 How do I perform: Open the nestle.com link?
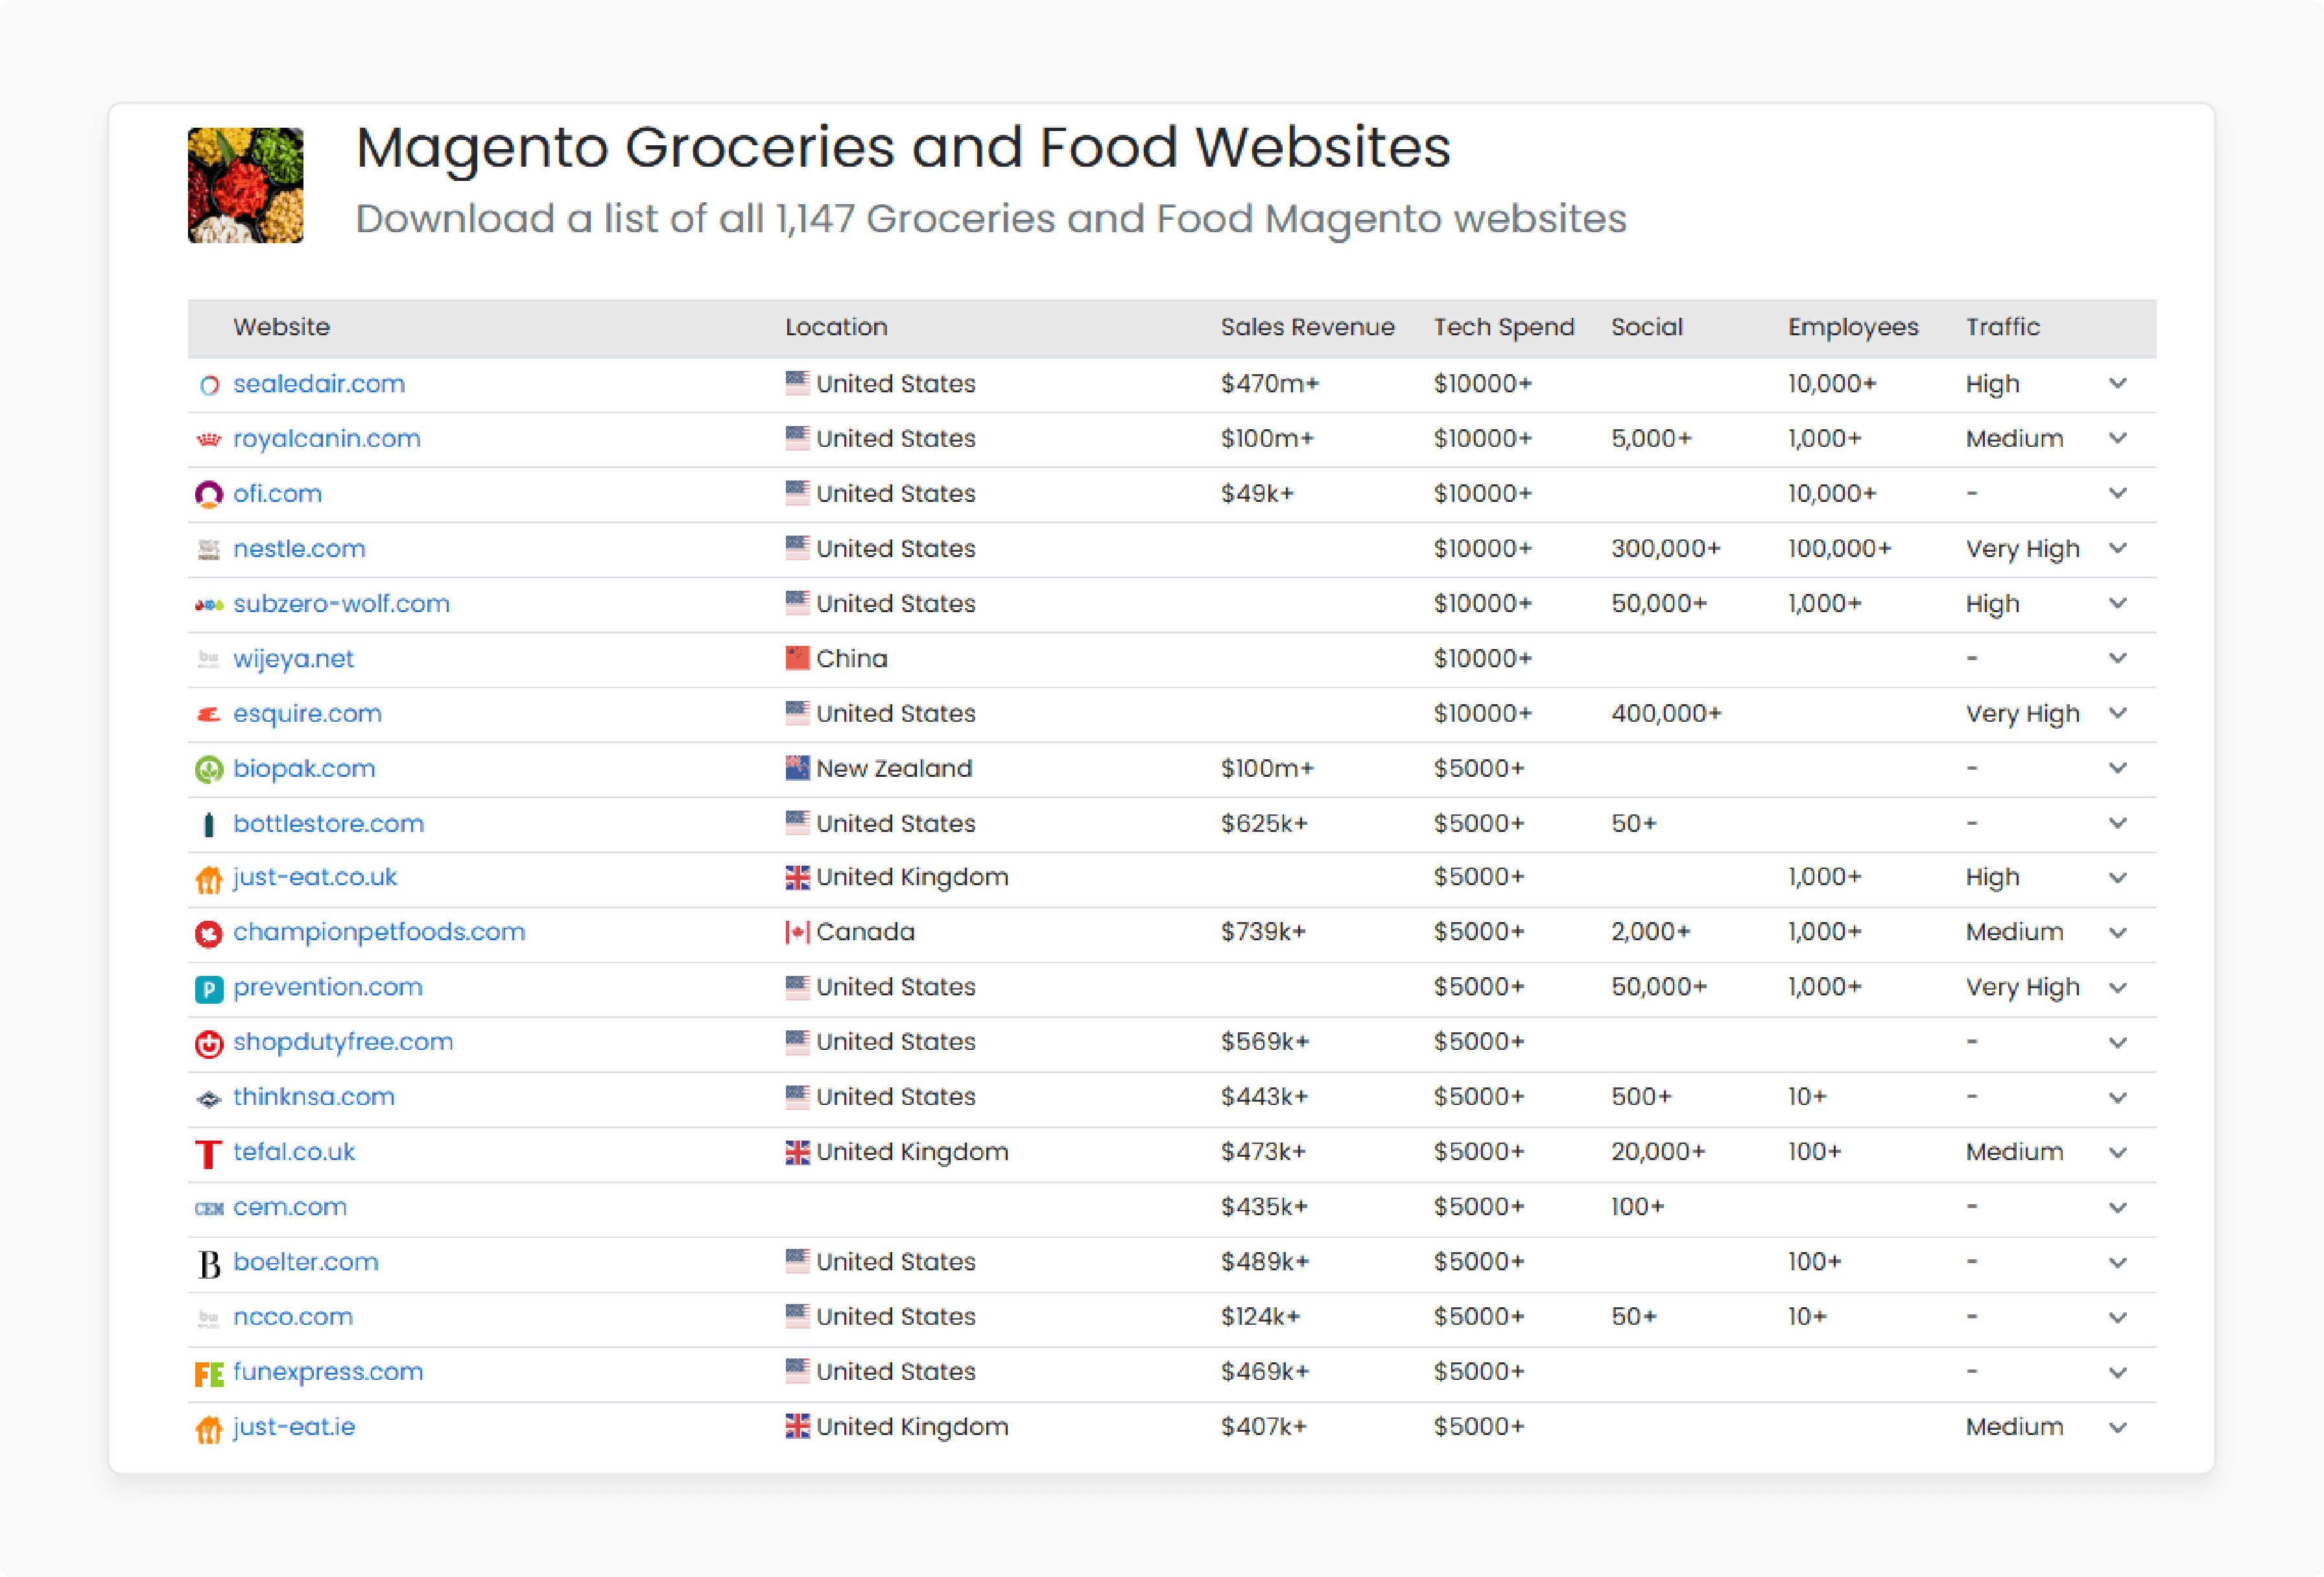click(299, 549)
